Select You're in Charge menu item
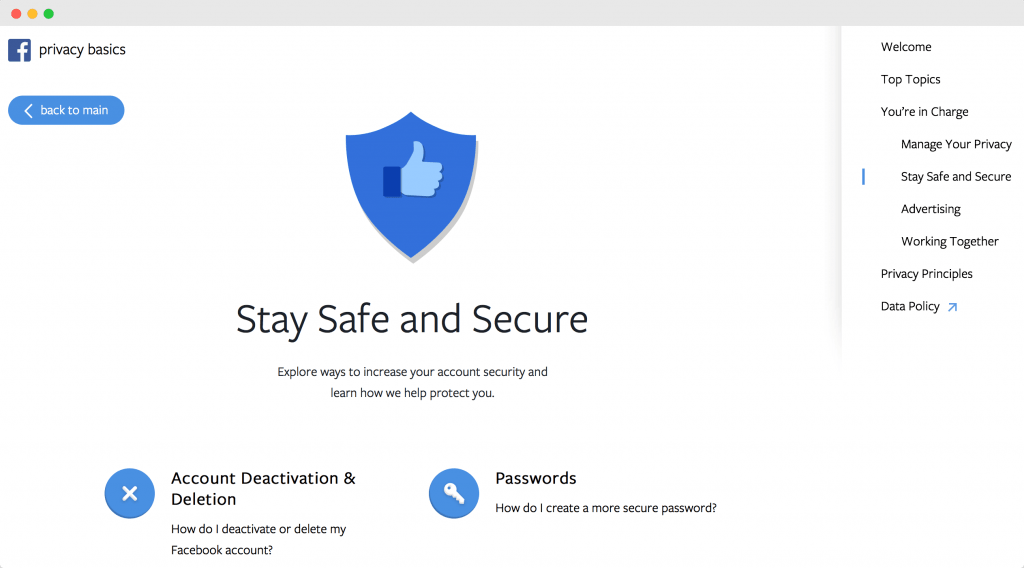The width and height of the screenshot is (1024, 568). (924, 112)
